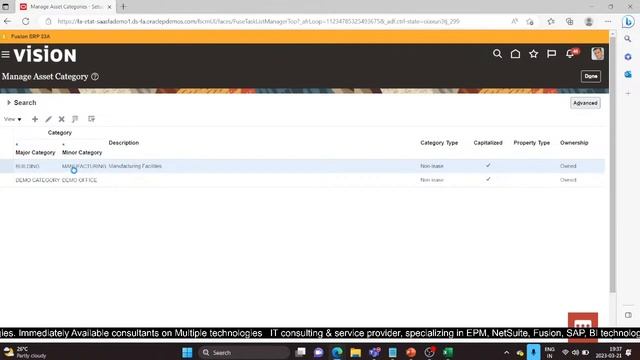Click the Detach table icon
Viewport: 640px width, 360px height.
[x=91, y=119]
